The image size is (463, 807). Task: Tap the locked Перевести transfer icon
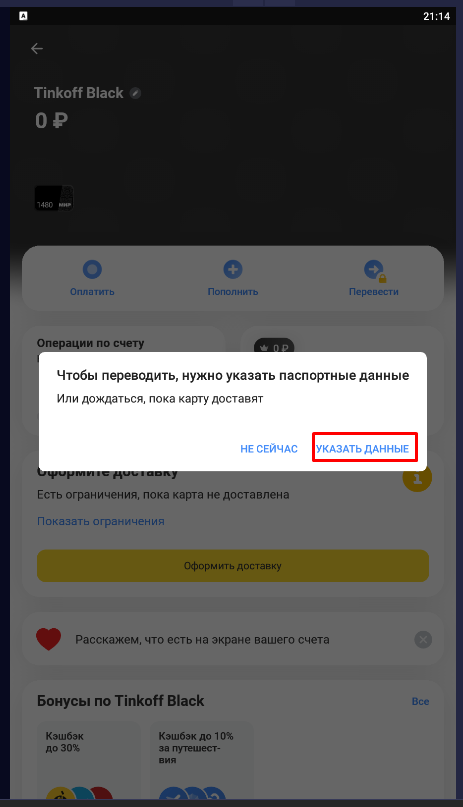(x=374, y=270)
